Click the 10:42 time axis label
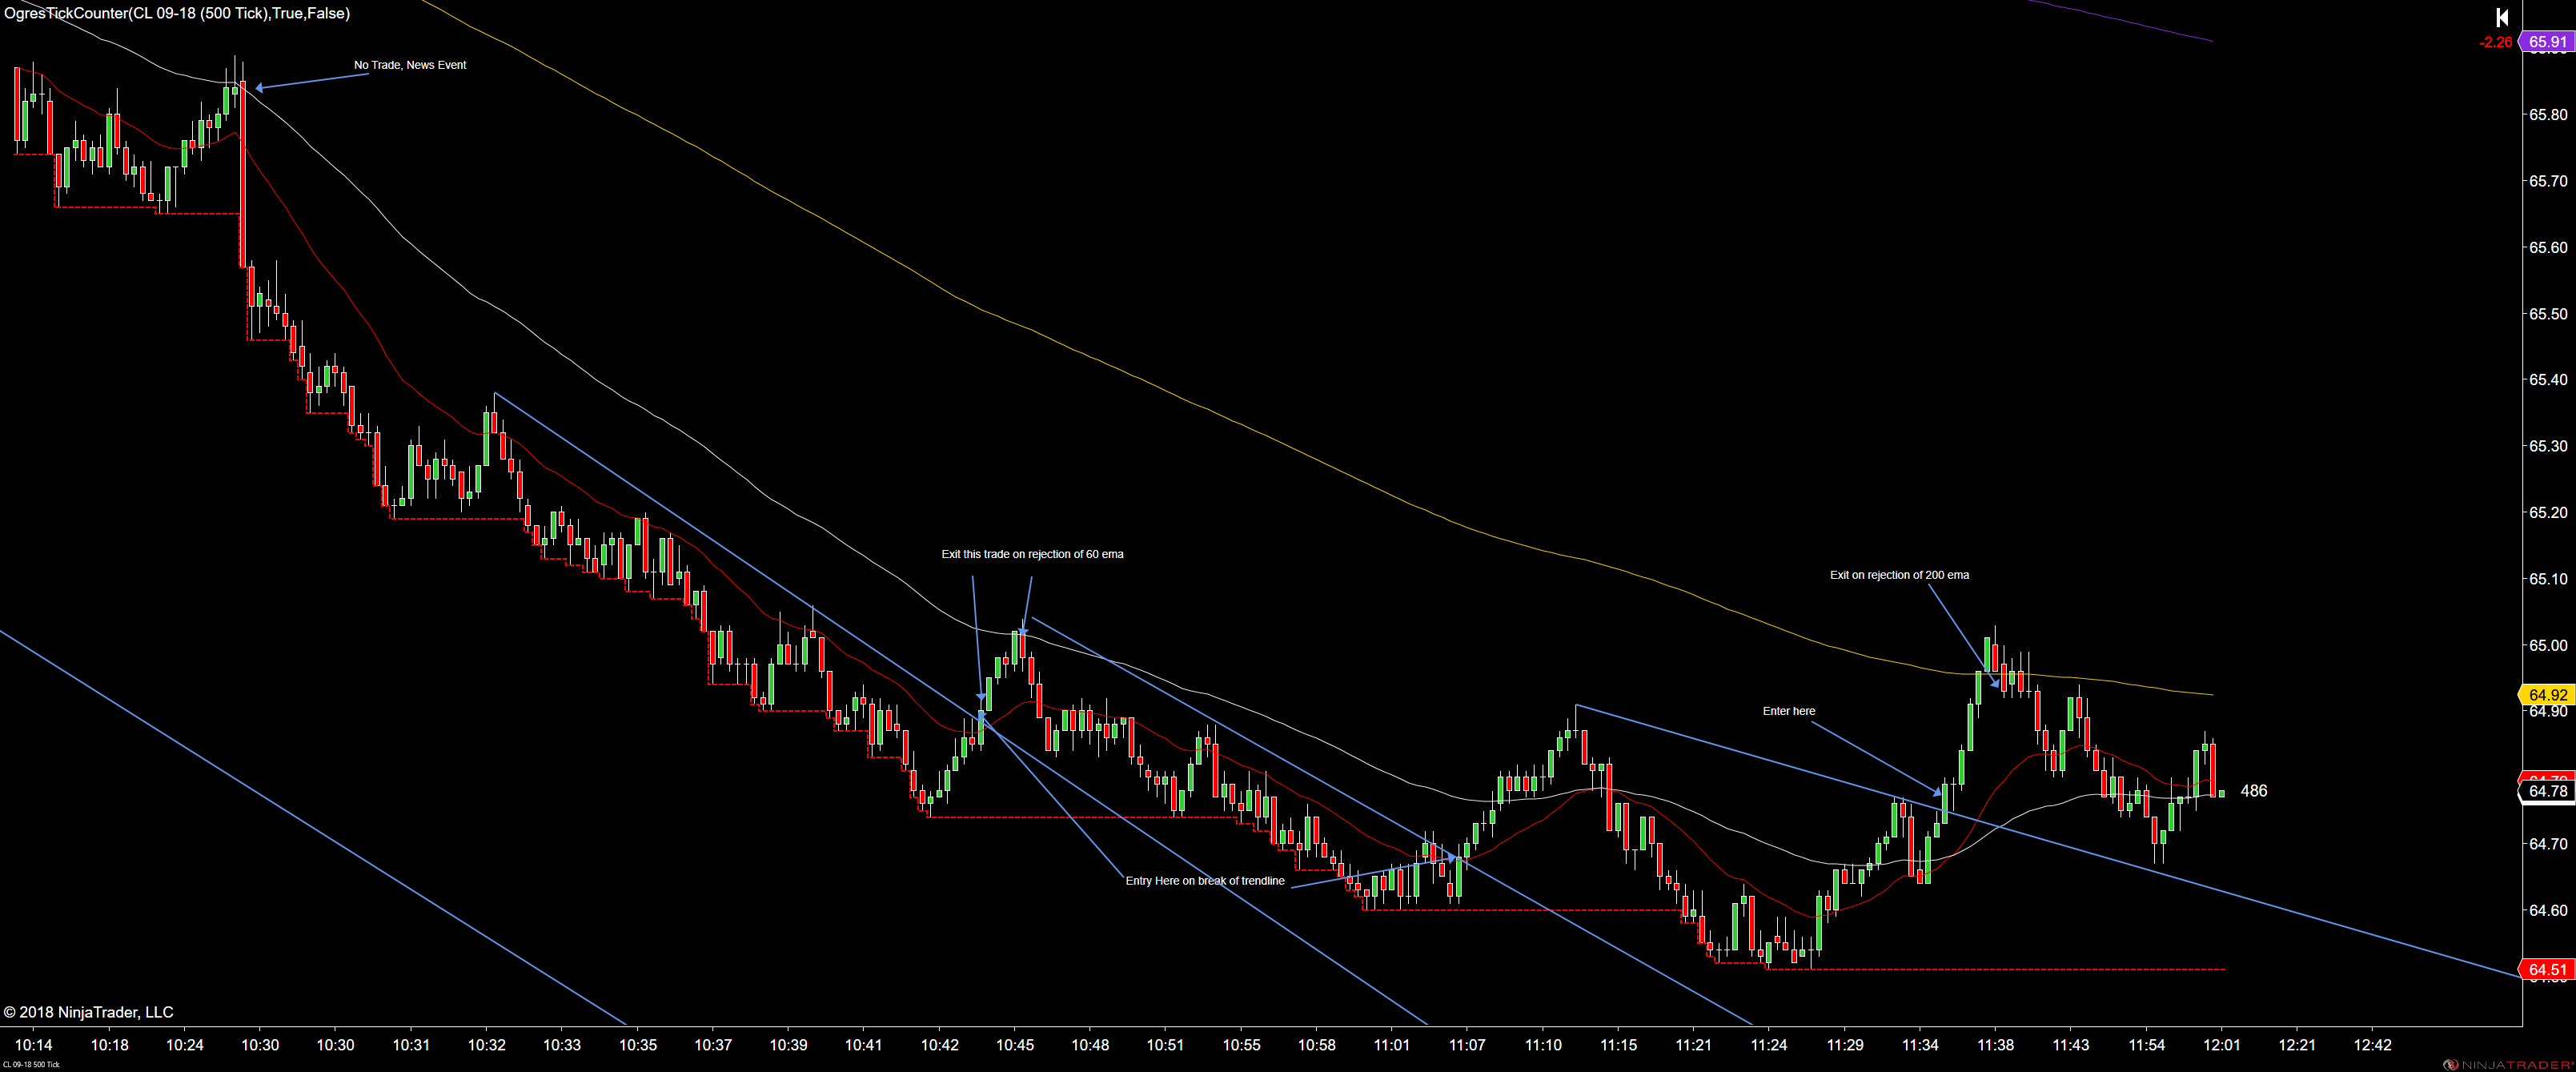 pos(940,1045)
